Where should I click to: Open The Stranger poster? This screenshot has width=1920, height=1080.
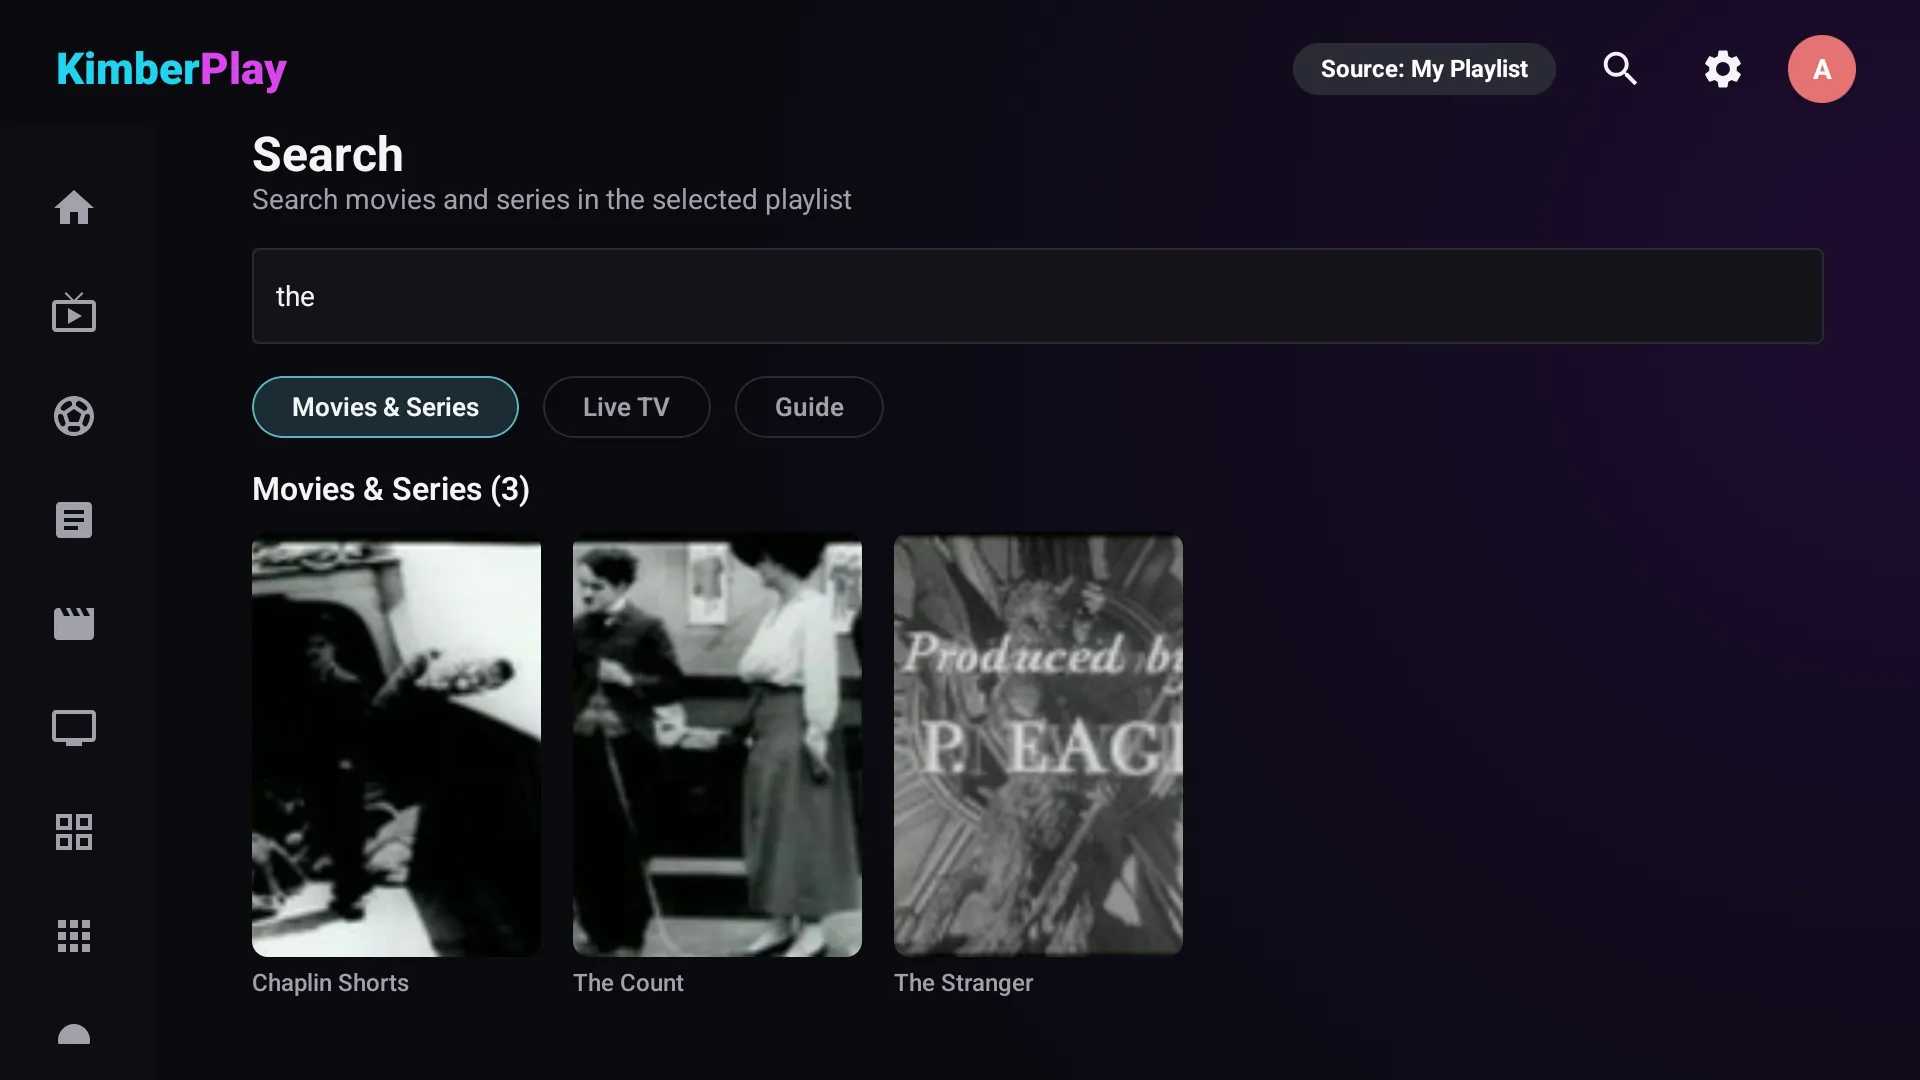1038,746
